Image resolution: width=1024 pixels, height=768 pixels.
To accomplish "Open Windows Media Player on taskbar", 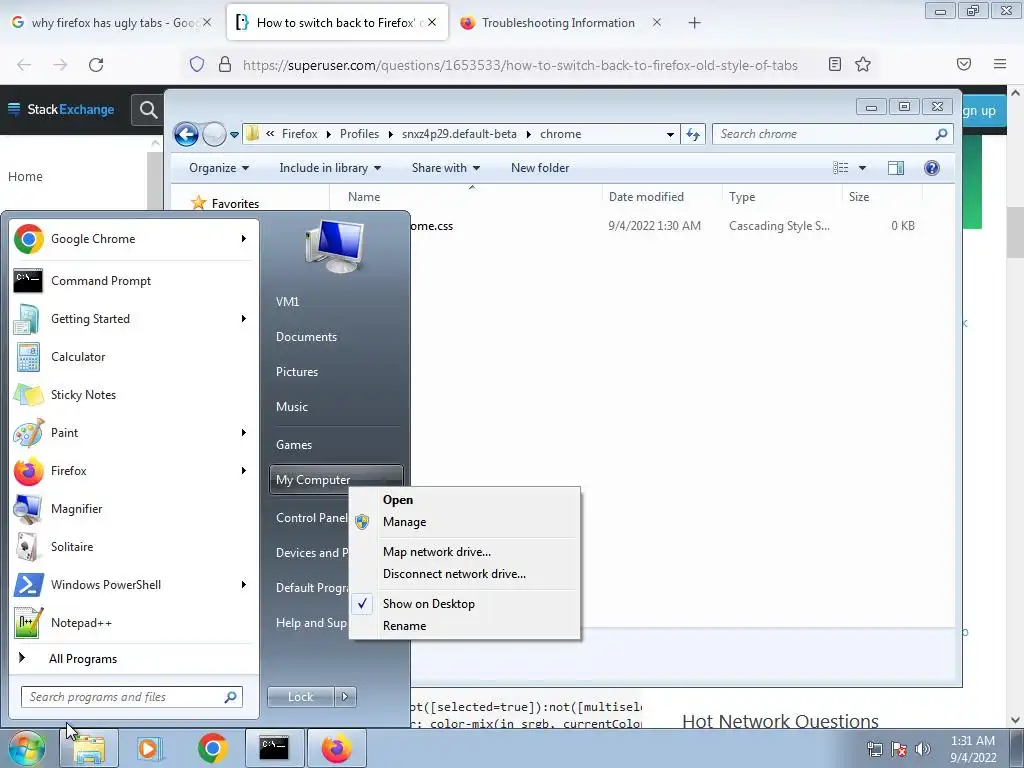I will (x=150, y=748).
